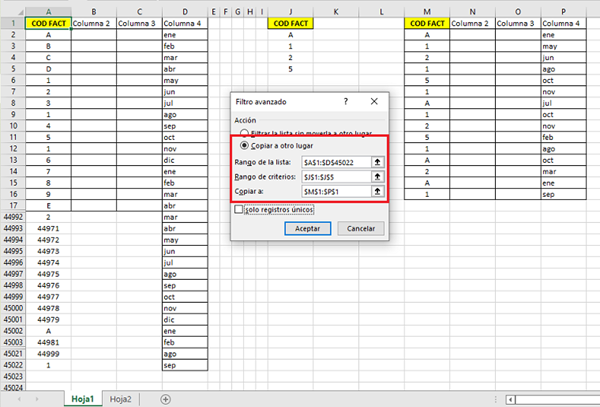This screenshot has height=407, width=600.
Task: Collapse the Copiar a range selector
Action: [x=377, y=191]
